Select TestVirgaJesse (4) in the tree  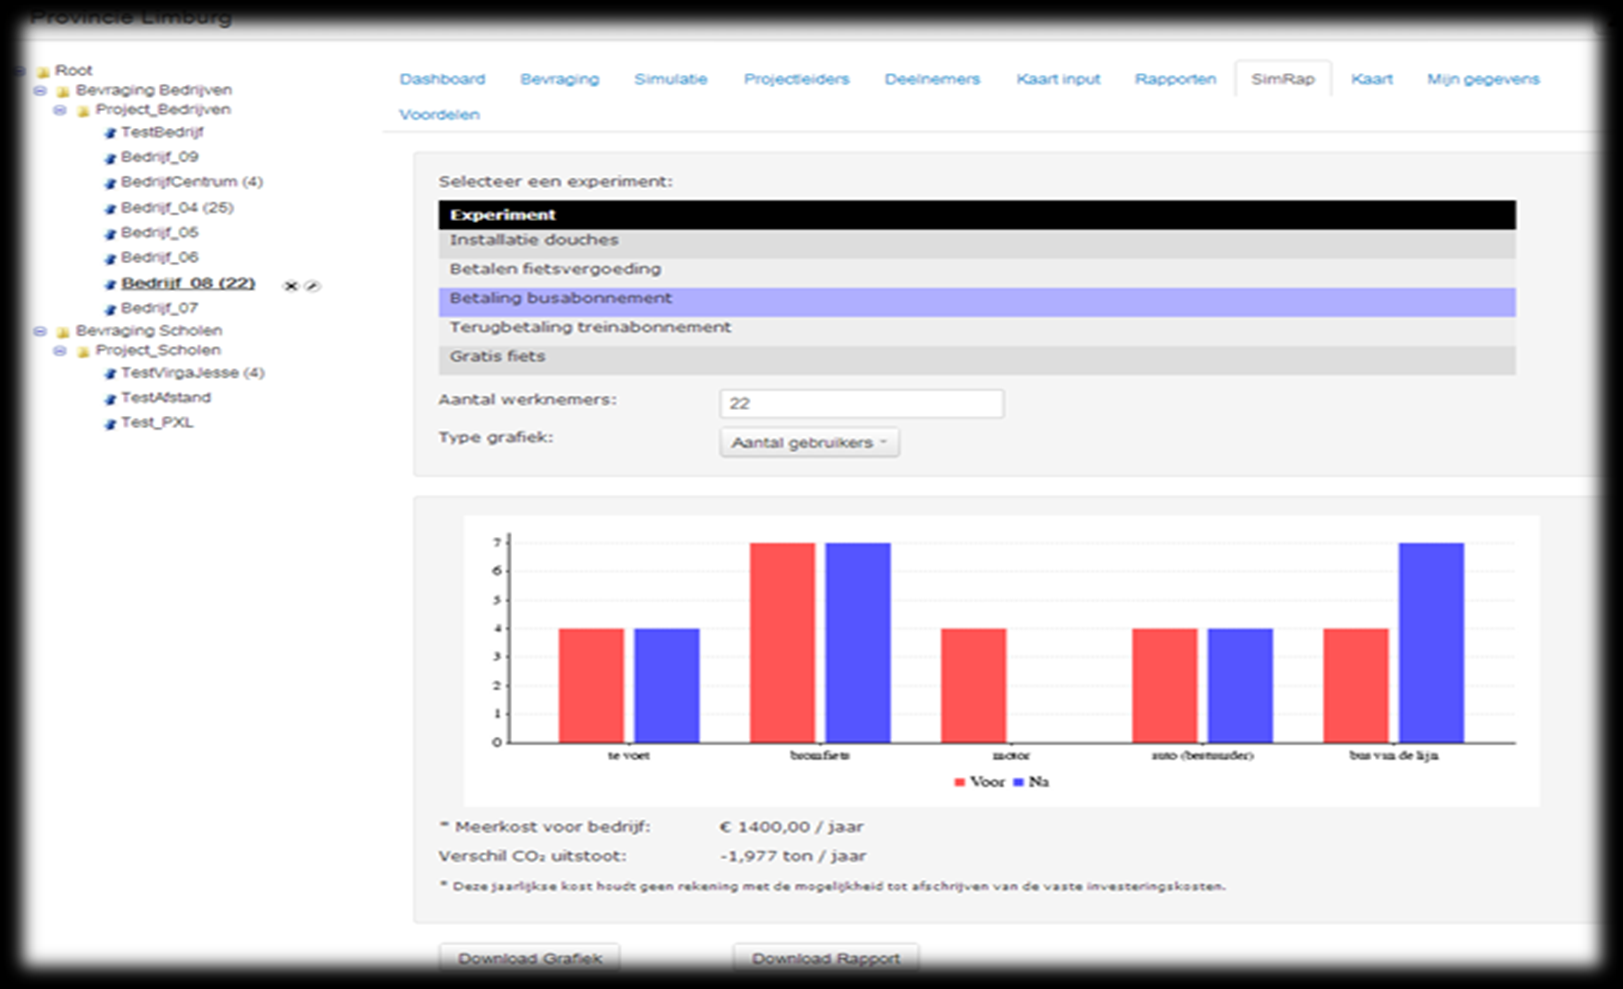(193, 373)
